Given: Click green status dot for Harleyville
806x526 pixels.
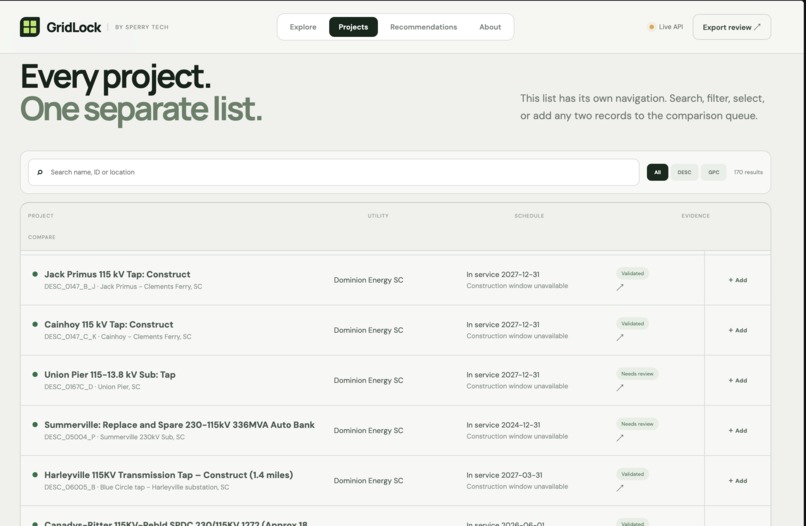Looking at the screenshot, I should click(35, 475).
